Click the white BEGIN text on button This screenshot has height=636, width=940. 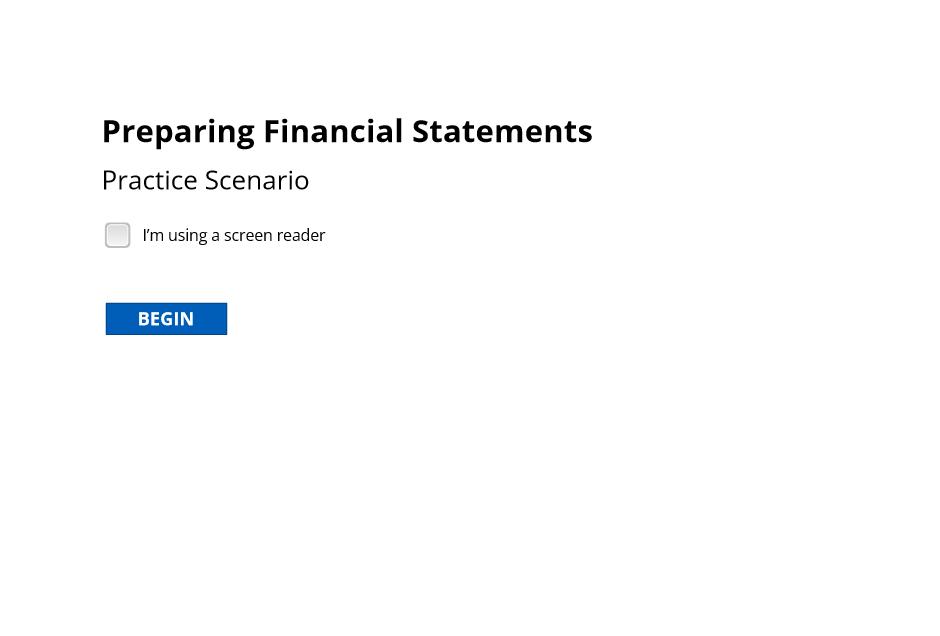[x=166, y=319]
